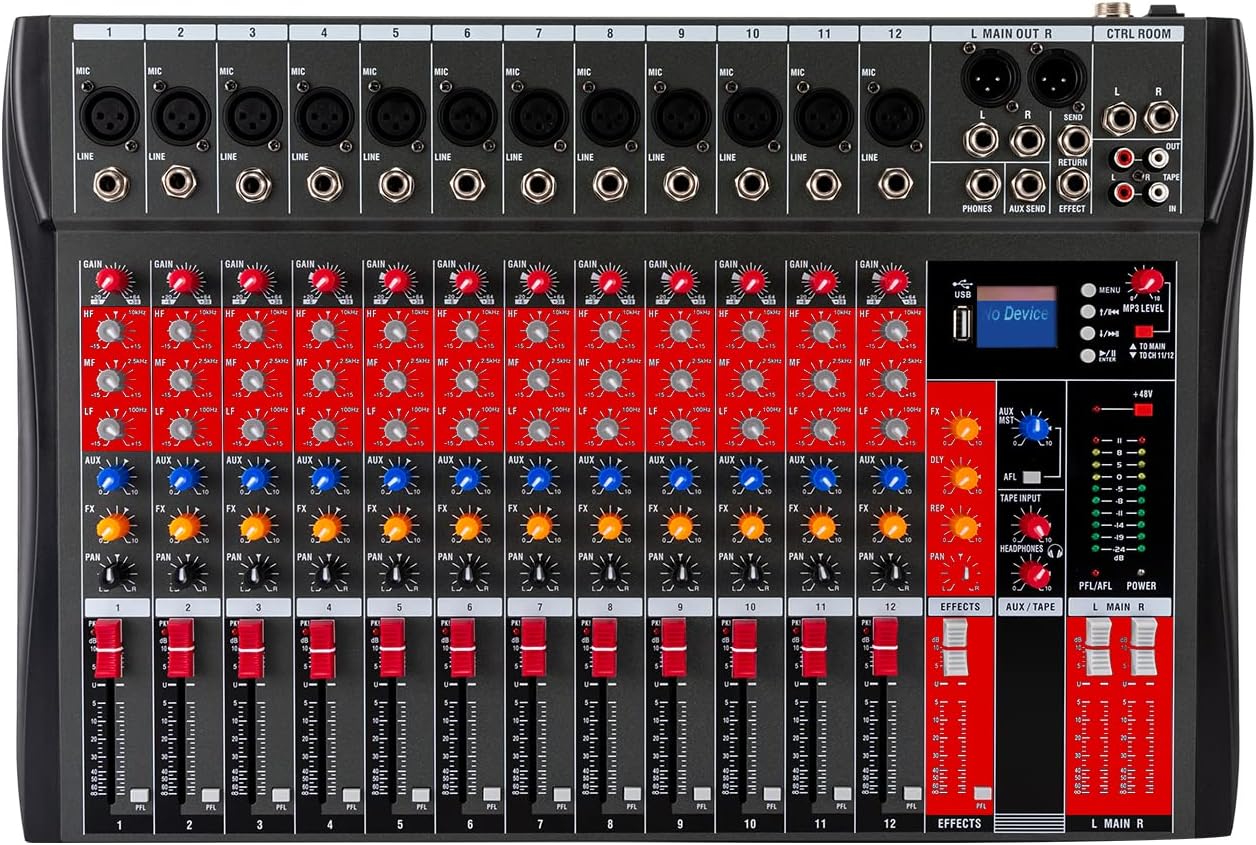Click the MAIN OUT R quarter-inch jack

pyautogui.click(x=1027, y=139)
